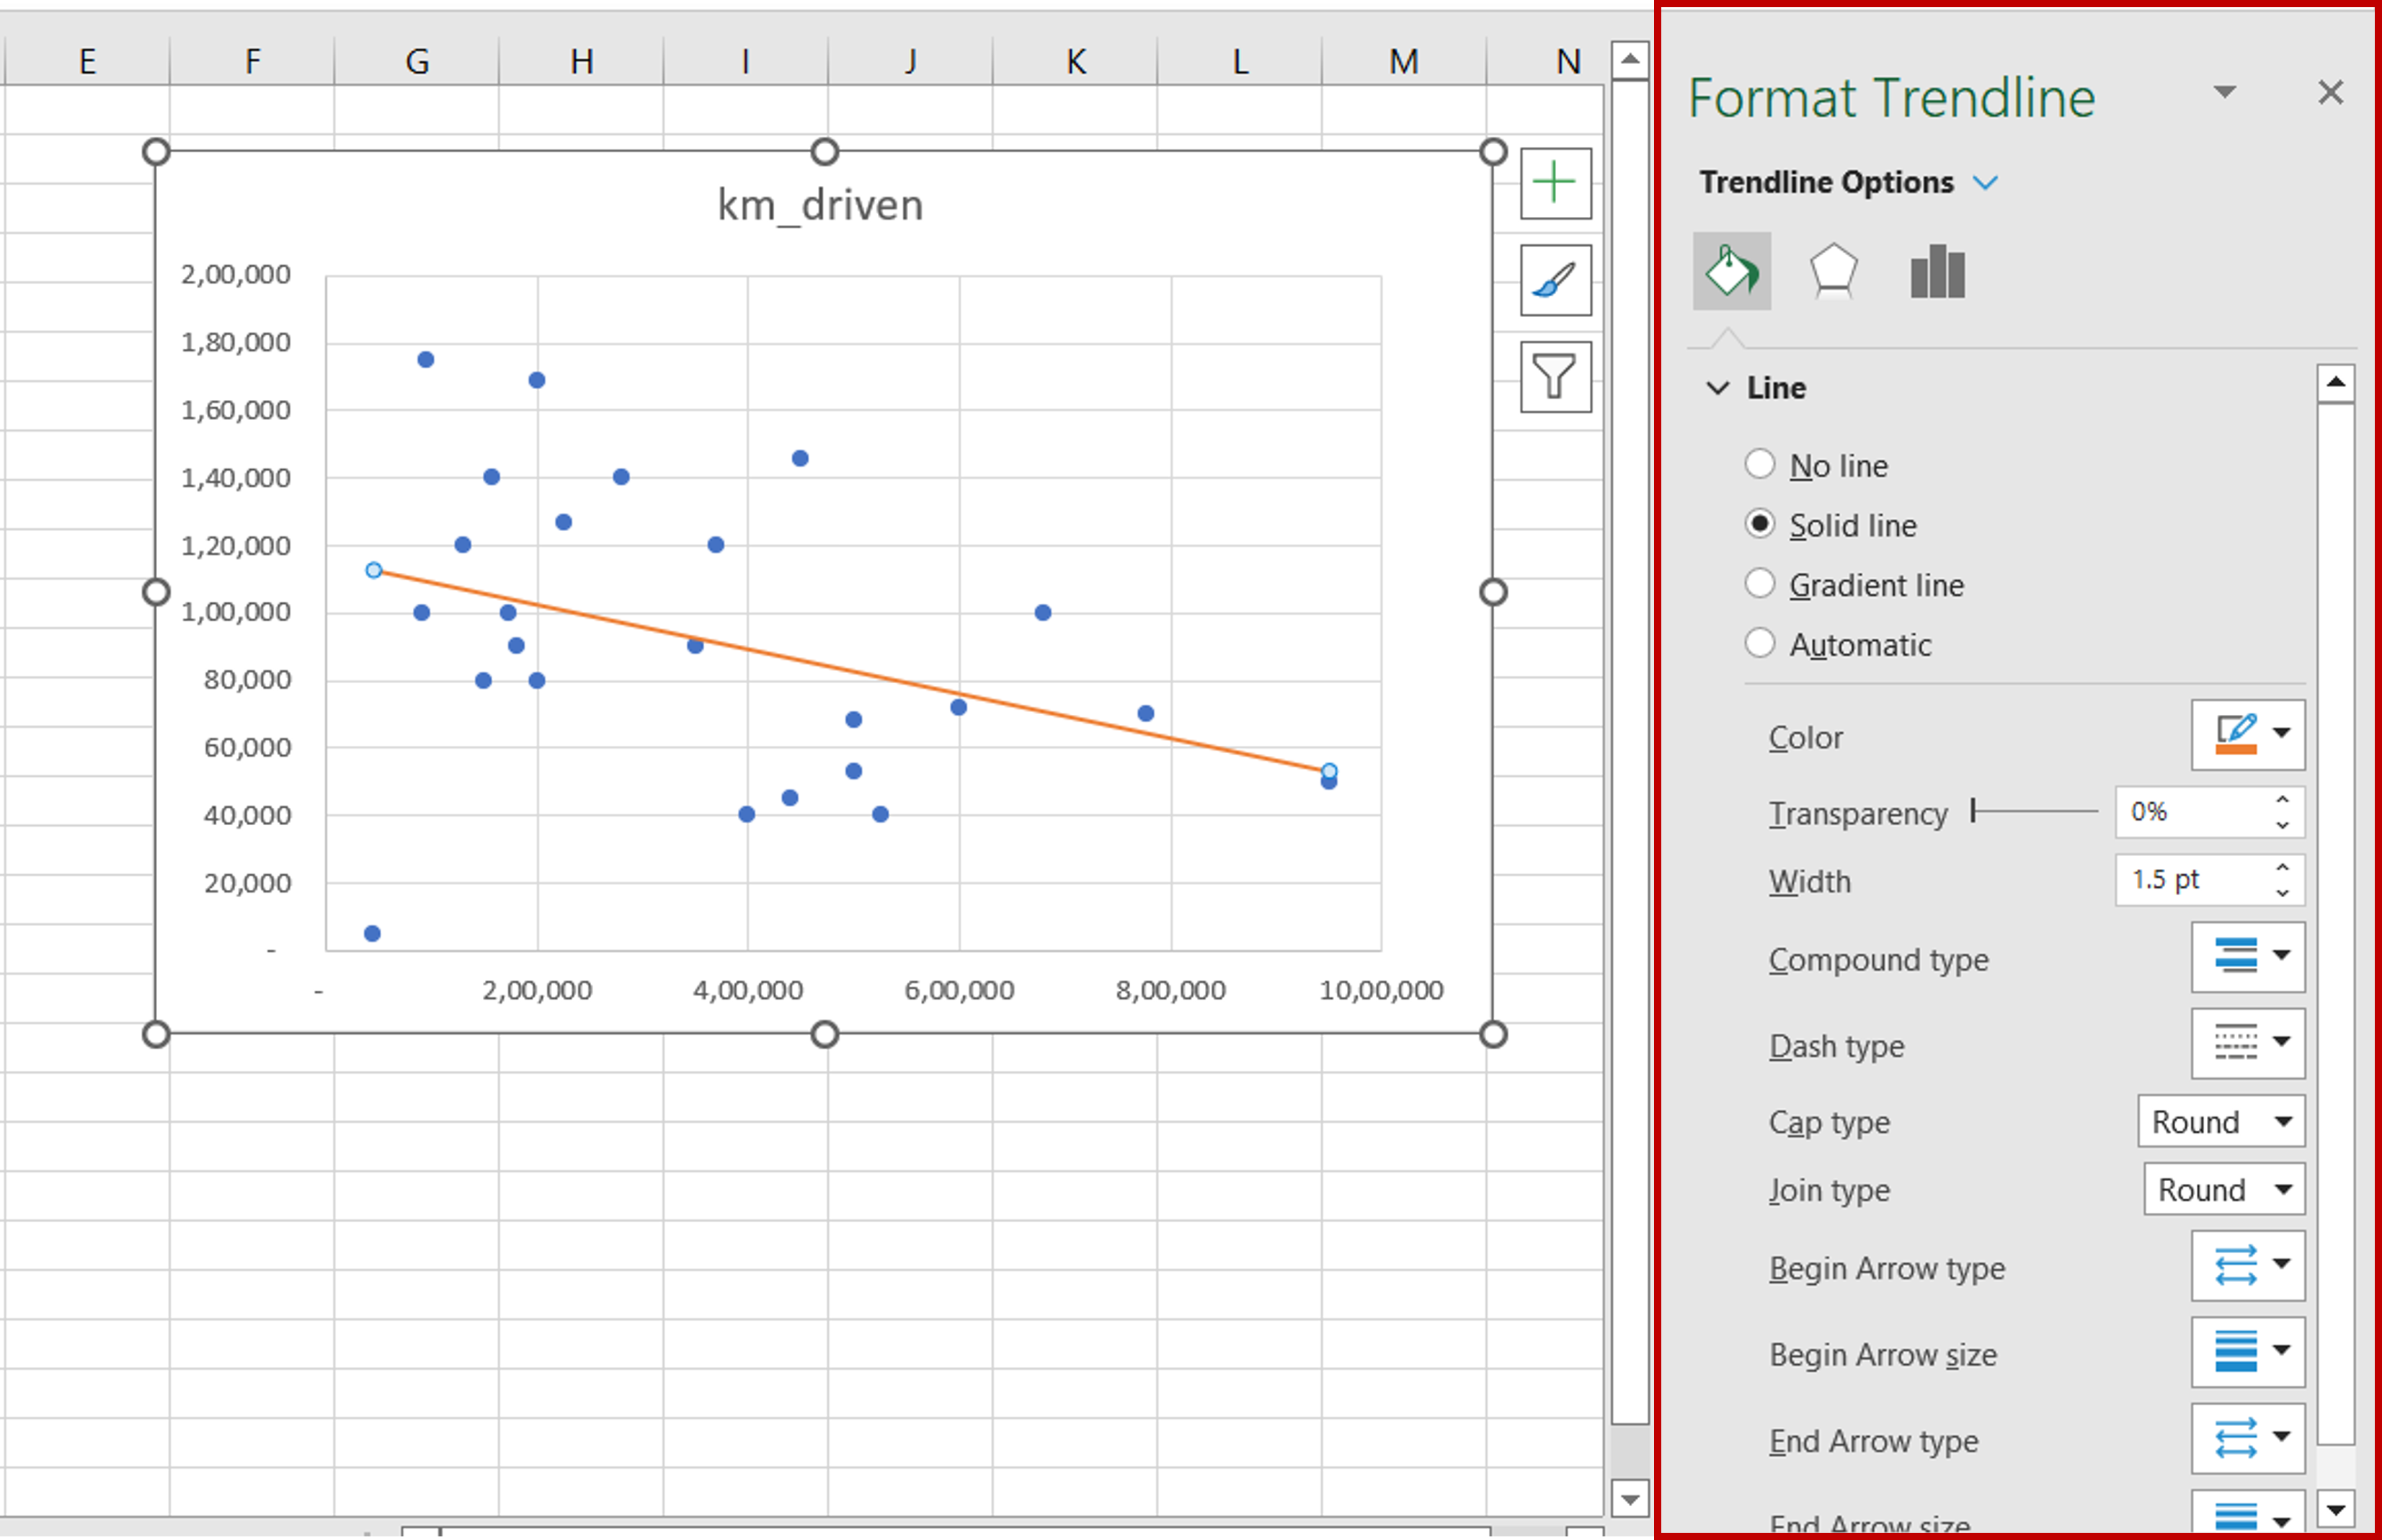
Task: Open the Begin Arrow type picker
Action: coord(2248,1266)
